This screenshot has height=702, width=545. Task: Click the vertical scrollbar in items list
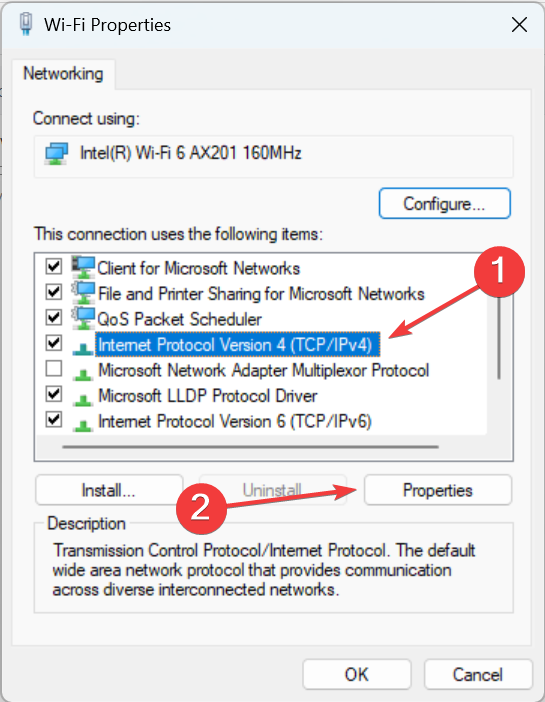pyautogui.click(x=499, y=338)
